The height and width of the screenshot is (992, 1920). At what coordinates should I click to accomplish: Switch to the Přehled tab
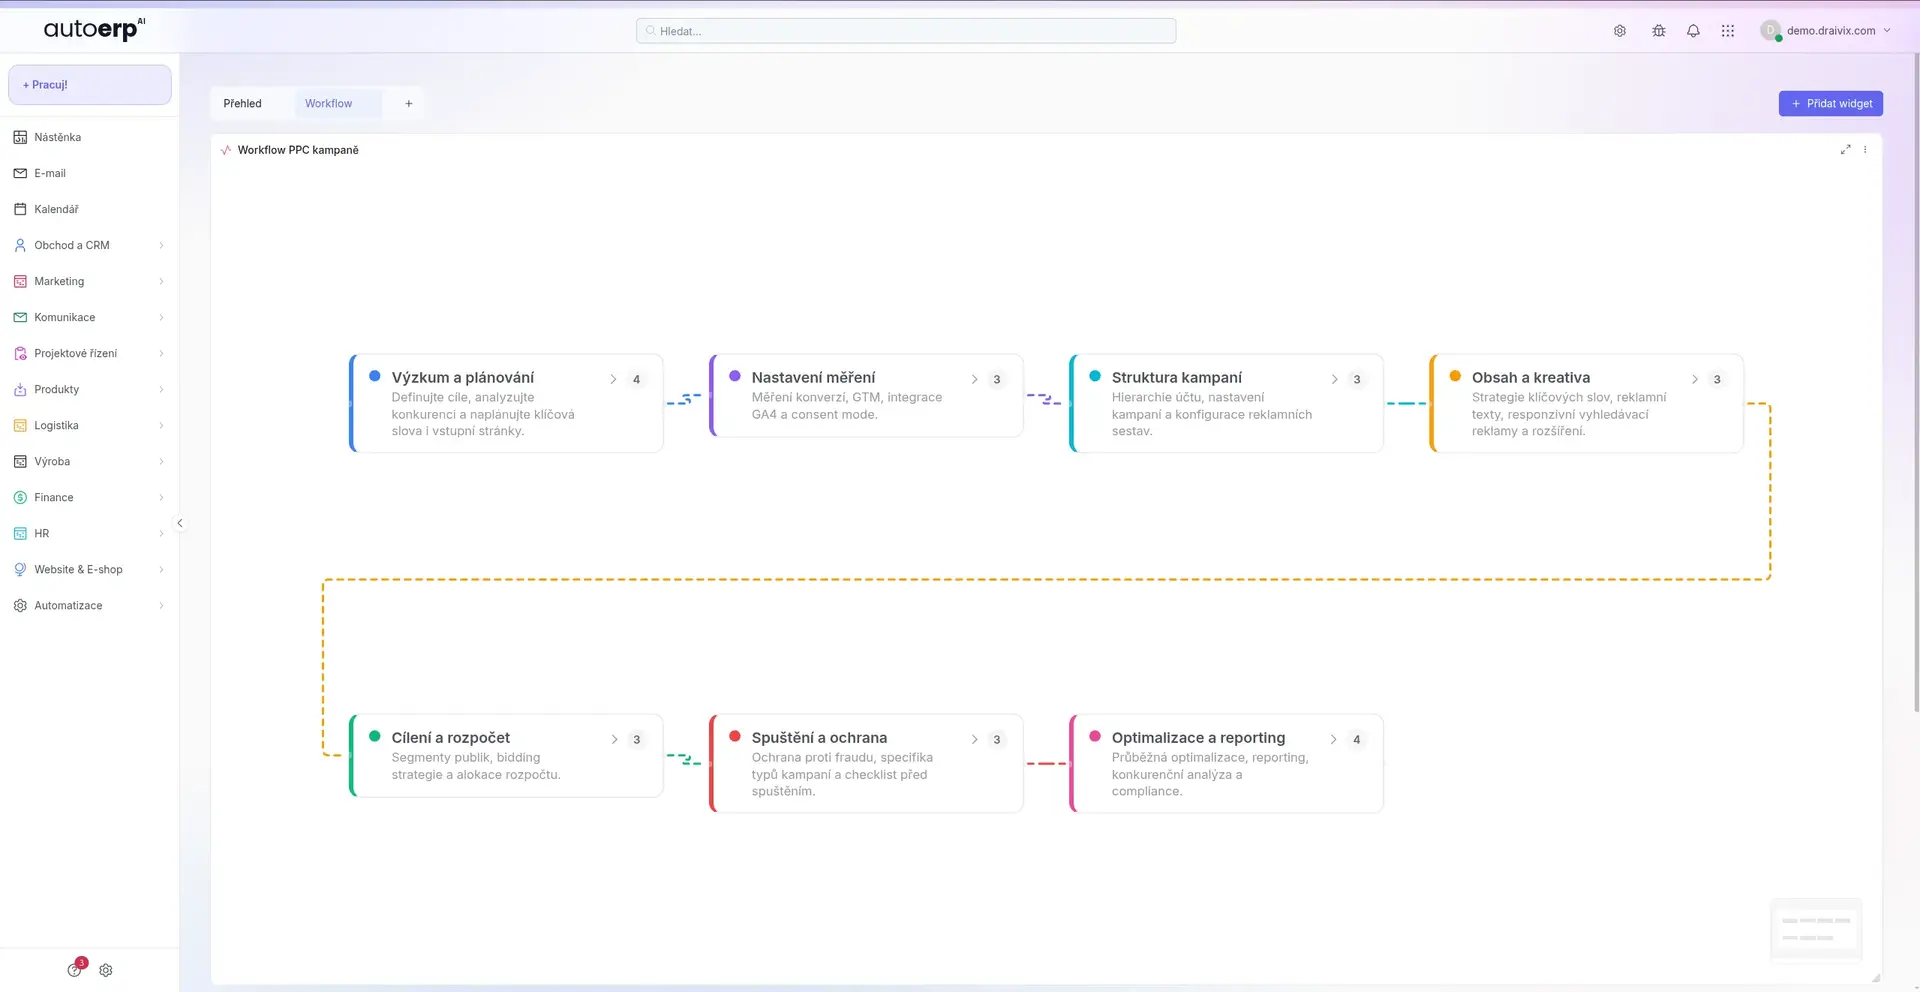(242, 103)
